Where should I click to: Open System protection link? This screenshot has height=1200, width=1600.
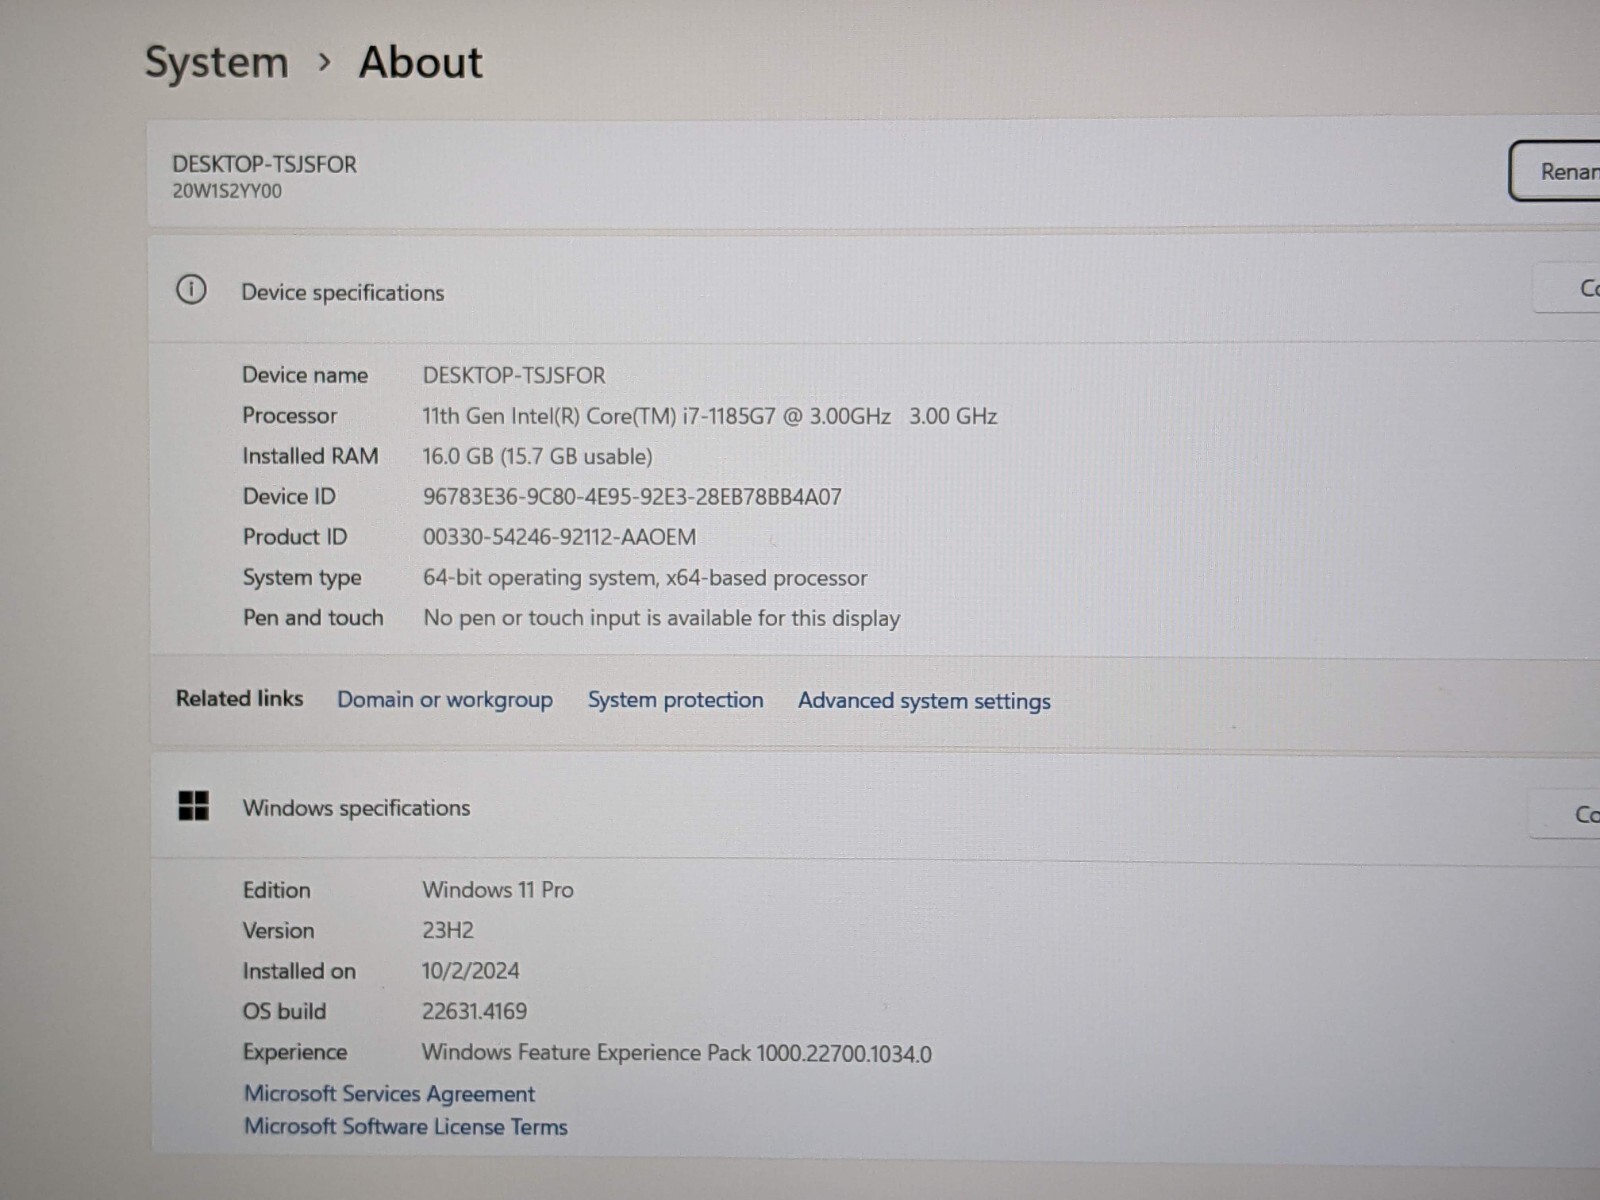(x=675, y=700)
